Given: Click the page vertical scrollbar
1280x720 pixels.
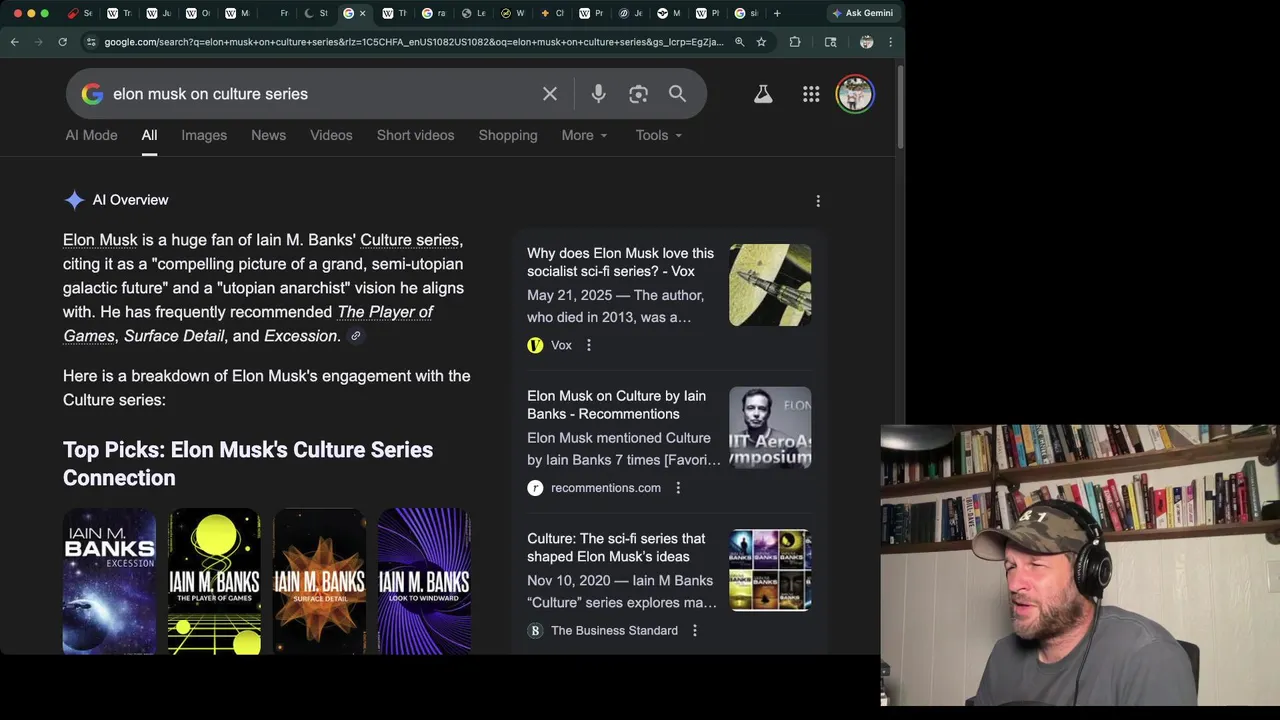Looking at the screenshot, I should pos(900,110).
